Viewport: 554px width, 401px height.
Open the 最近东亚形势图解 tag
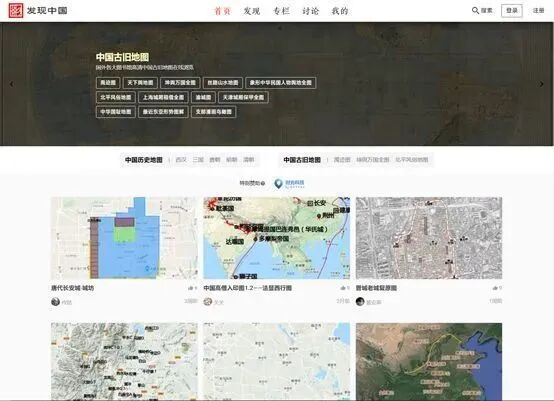tap(163, 112)
